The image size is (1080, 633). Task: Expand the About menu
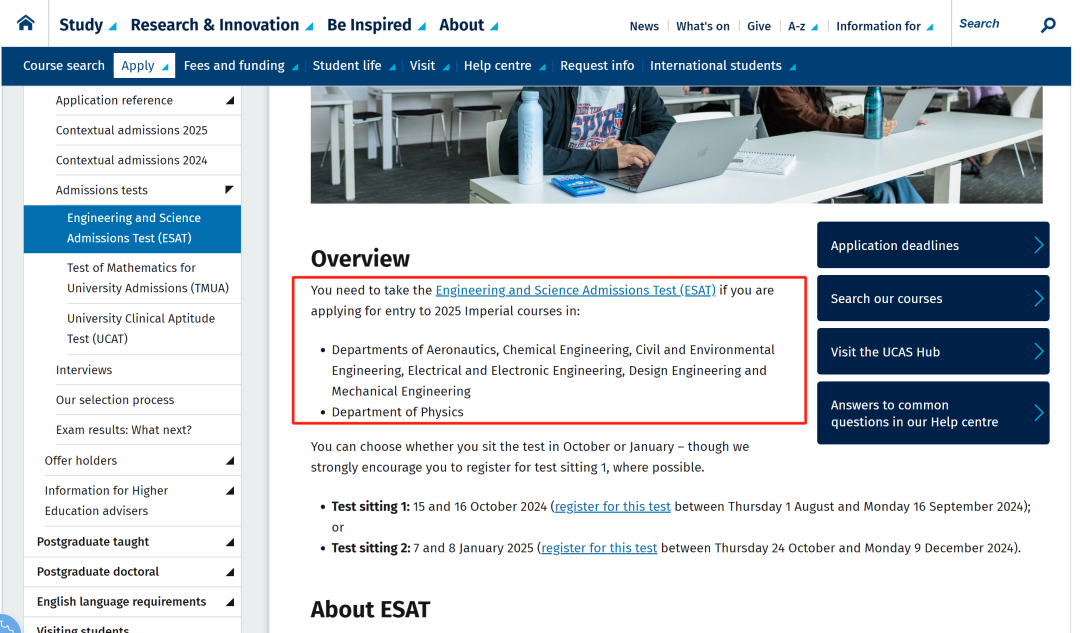(468, 25)
